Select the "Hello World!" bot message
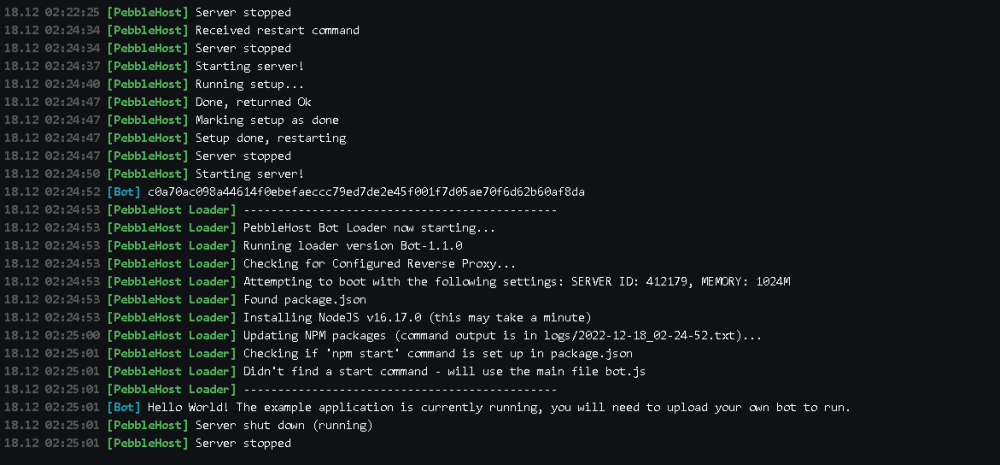The height and width of the screenshot is (465, 1000). pos(498,408)
